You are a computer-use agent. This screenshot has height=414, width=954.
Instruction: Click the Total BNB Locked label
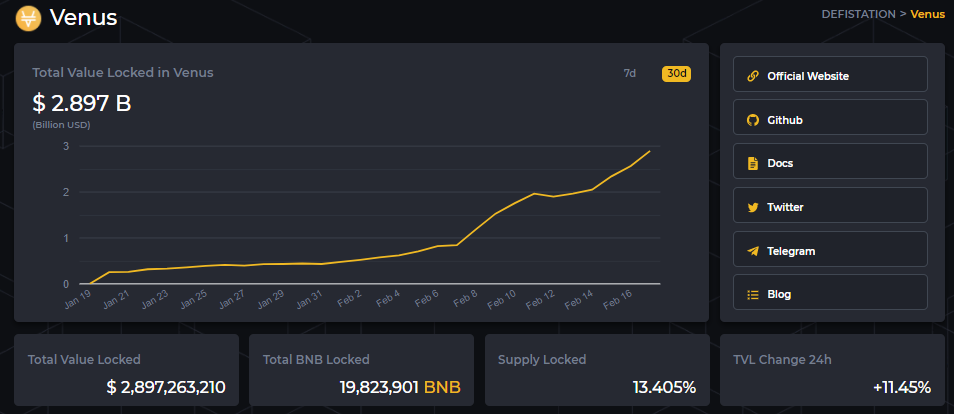tap(316, 360)
